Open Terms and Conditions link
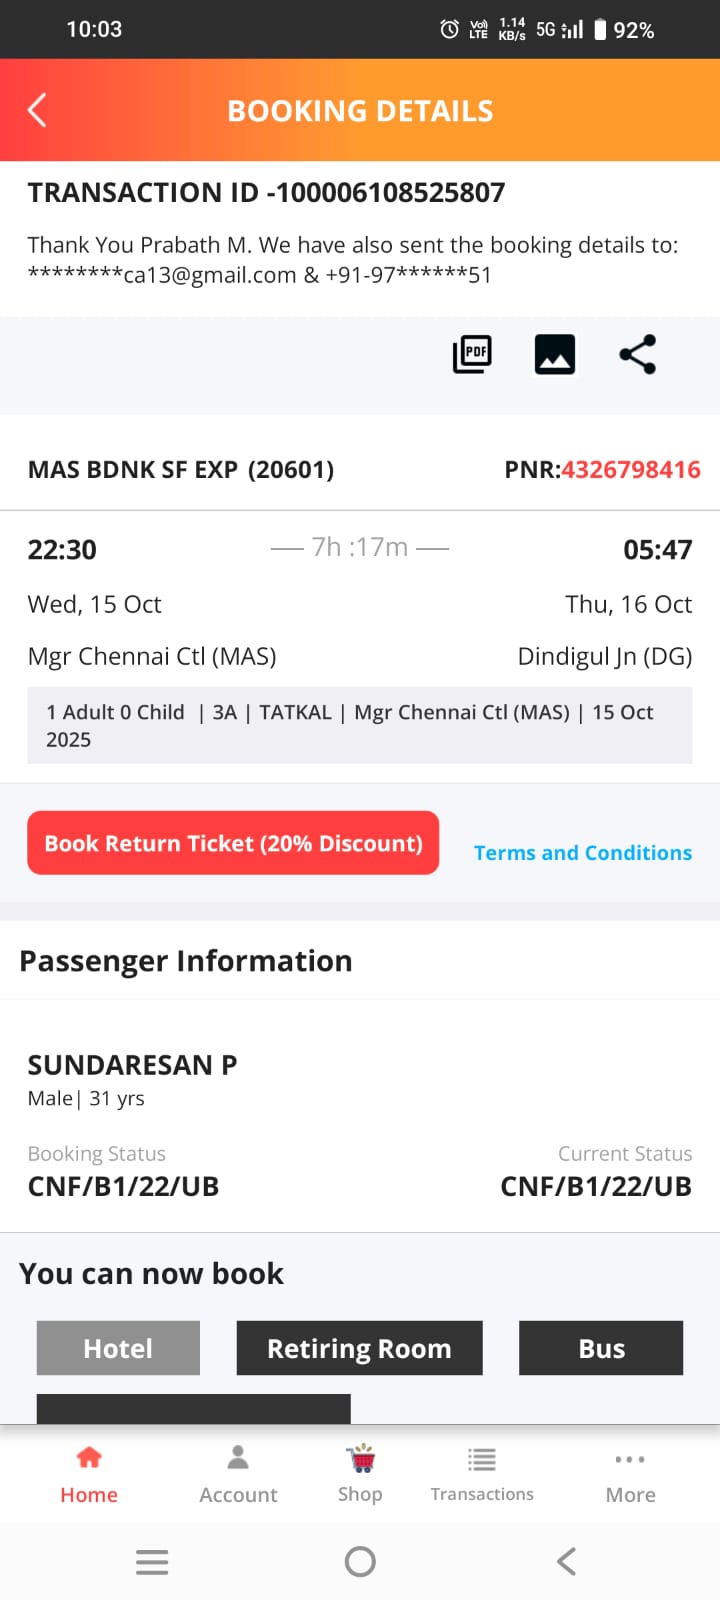720x1600 pixels. coord(582,853)
